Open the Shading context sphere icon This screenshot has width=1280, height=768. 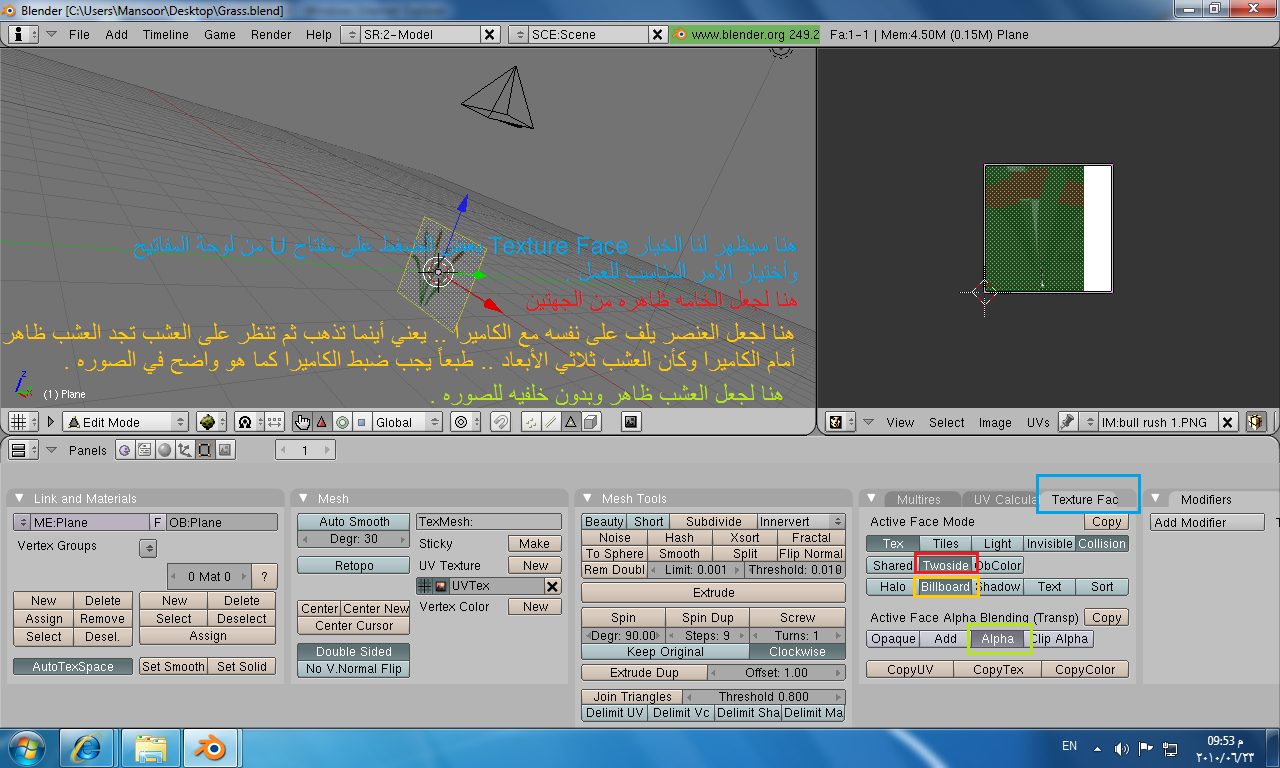point(164,450)
